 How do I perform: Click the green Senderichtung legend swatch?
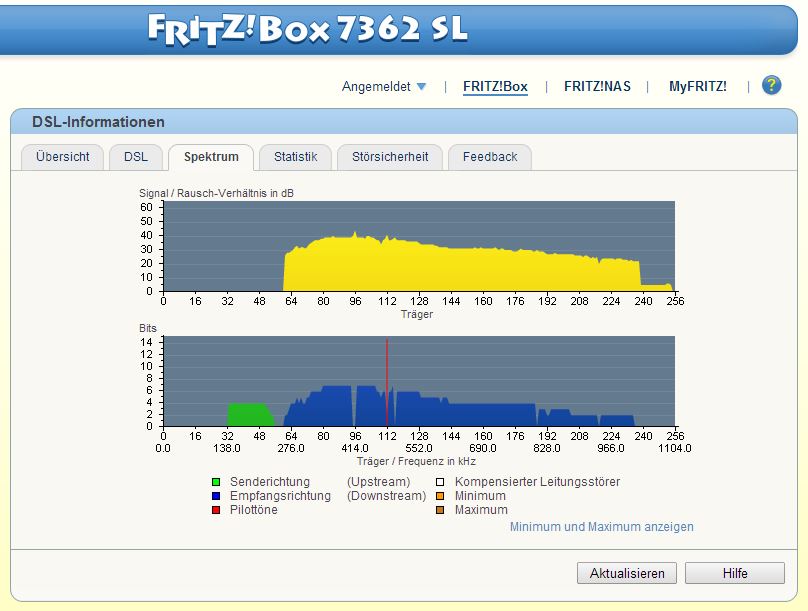click(216, 482)
